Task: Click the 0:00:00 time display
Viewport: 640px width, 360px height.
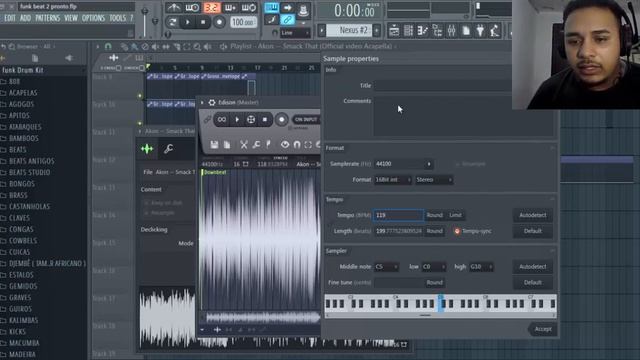Action: coord(353,11)
